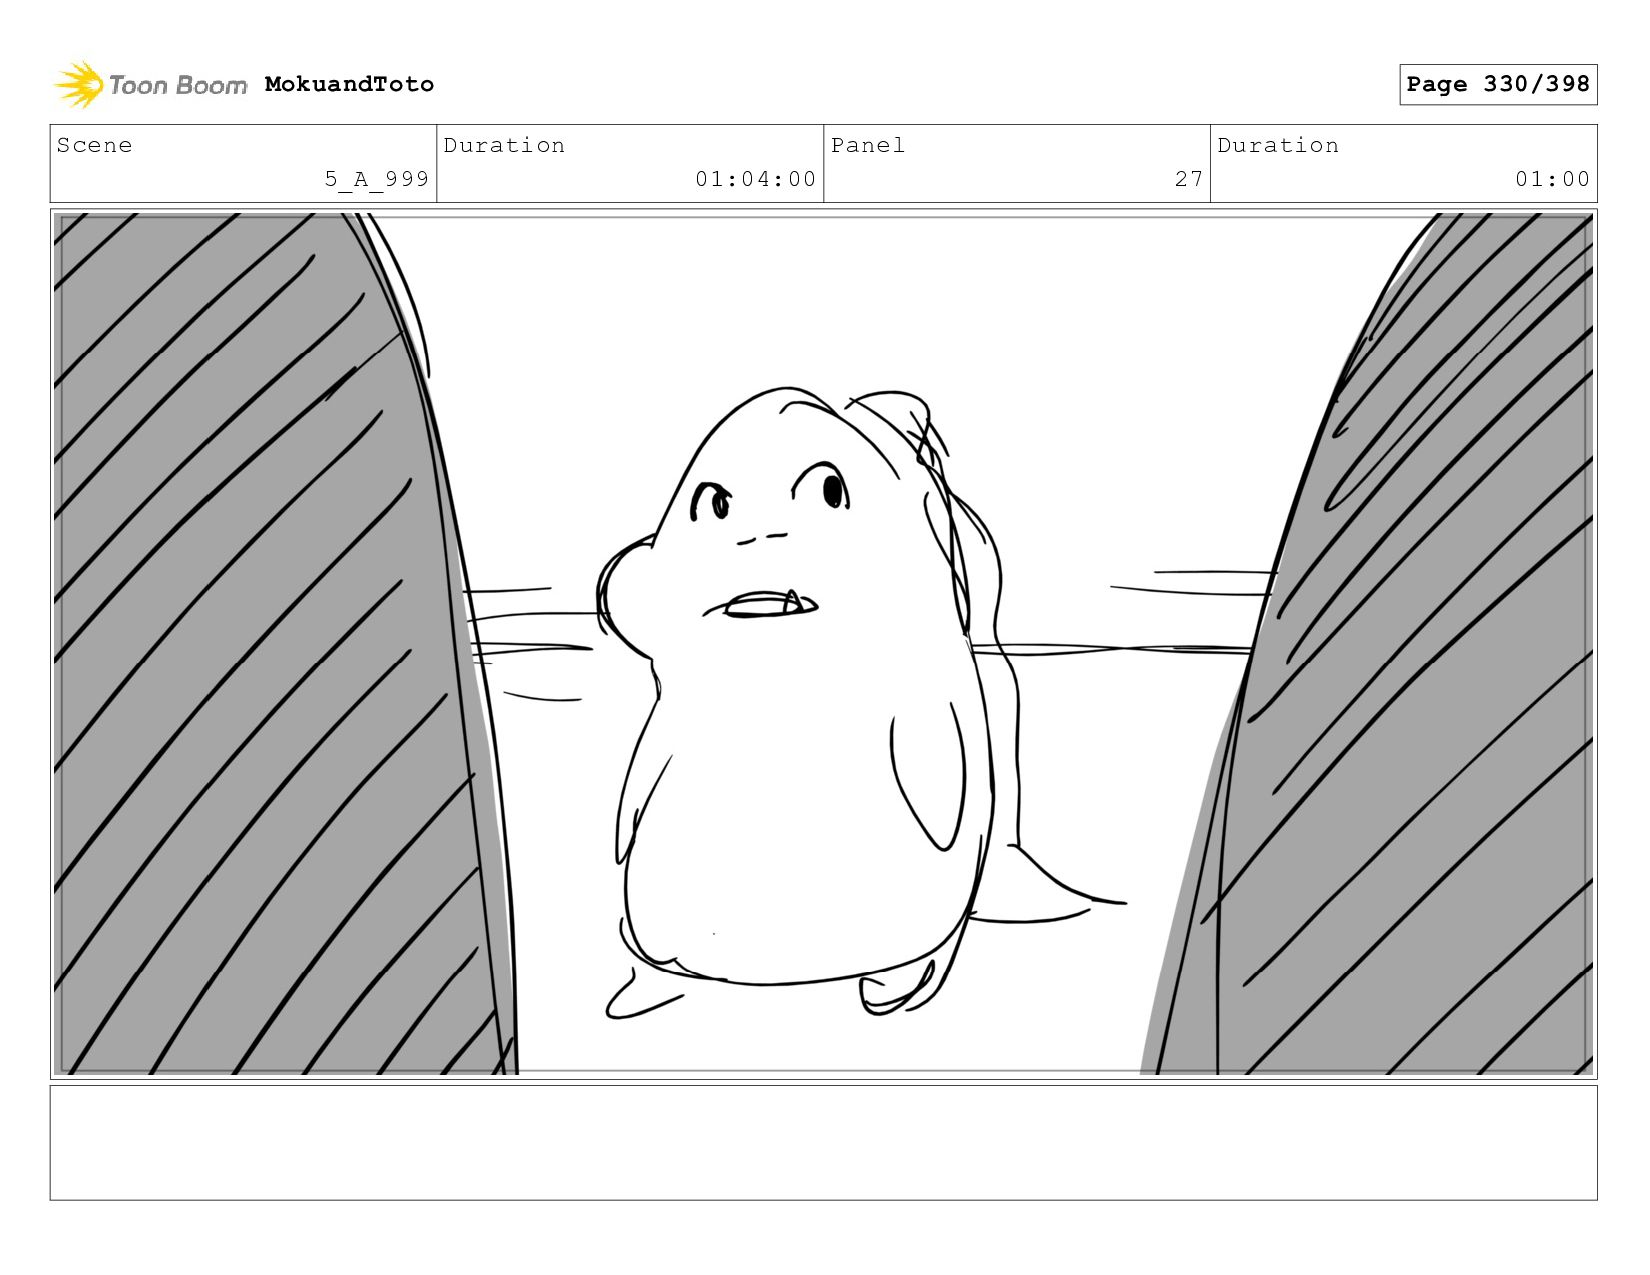Click the Panel label
The width and height of the screenshot is (1650, 1275).
pos(868,145)
